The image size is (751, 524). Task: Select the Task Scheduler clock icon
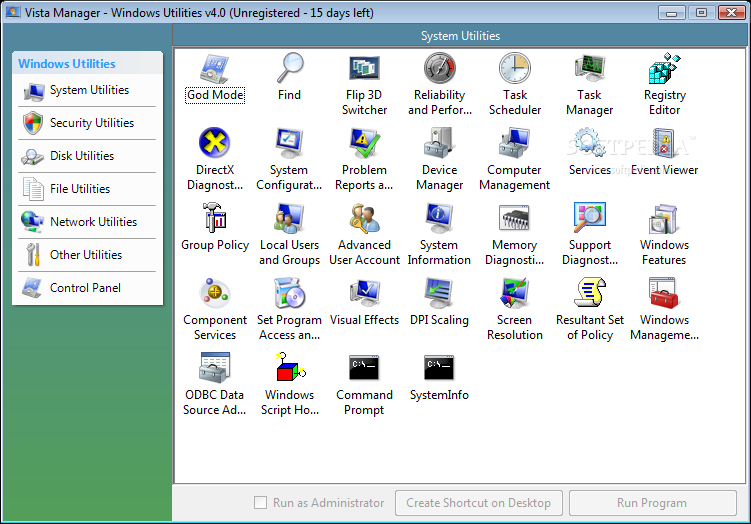pos(514,69)
